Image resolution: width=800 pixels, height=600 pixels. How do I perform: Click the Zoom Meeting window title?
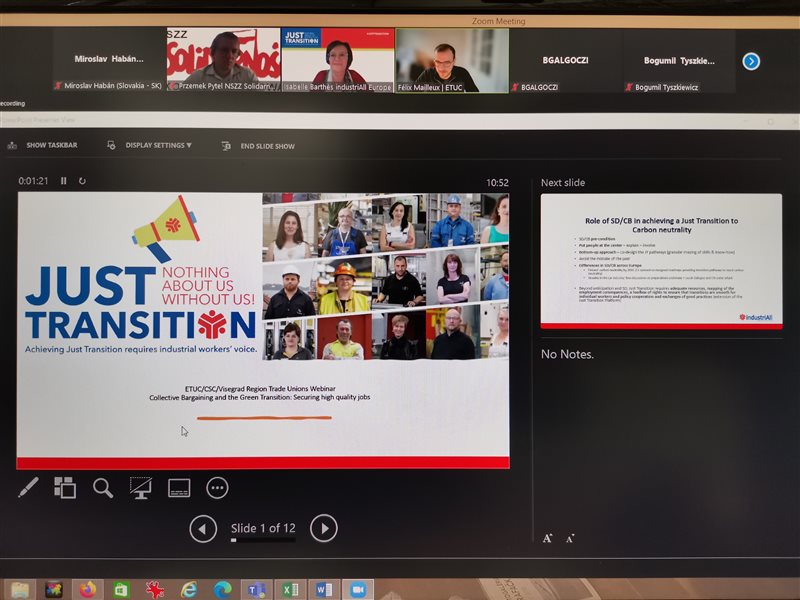tap(498, 21)
